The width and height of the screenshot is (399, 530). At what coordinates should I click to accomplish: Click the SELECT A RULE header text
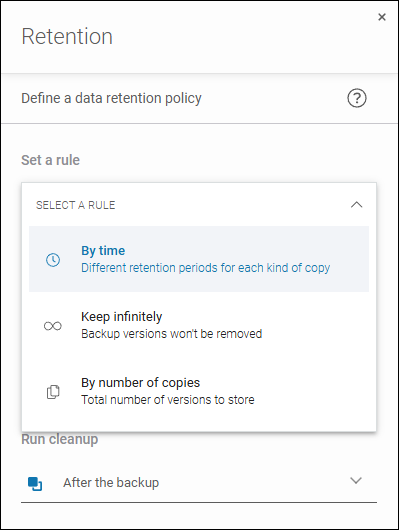tap(76, 205)
